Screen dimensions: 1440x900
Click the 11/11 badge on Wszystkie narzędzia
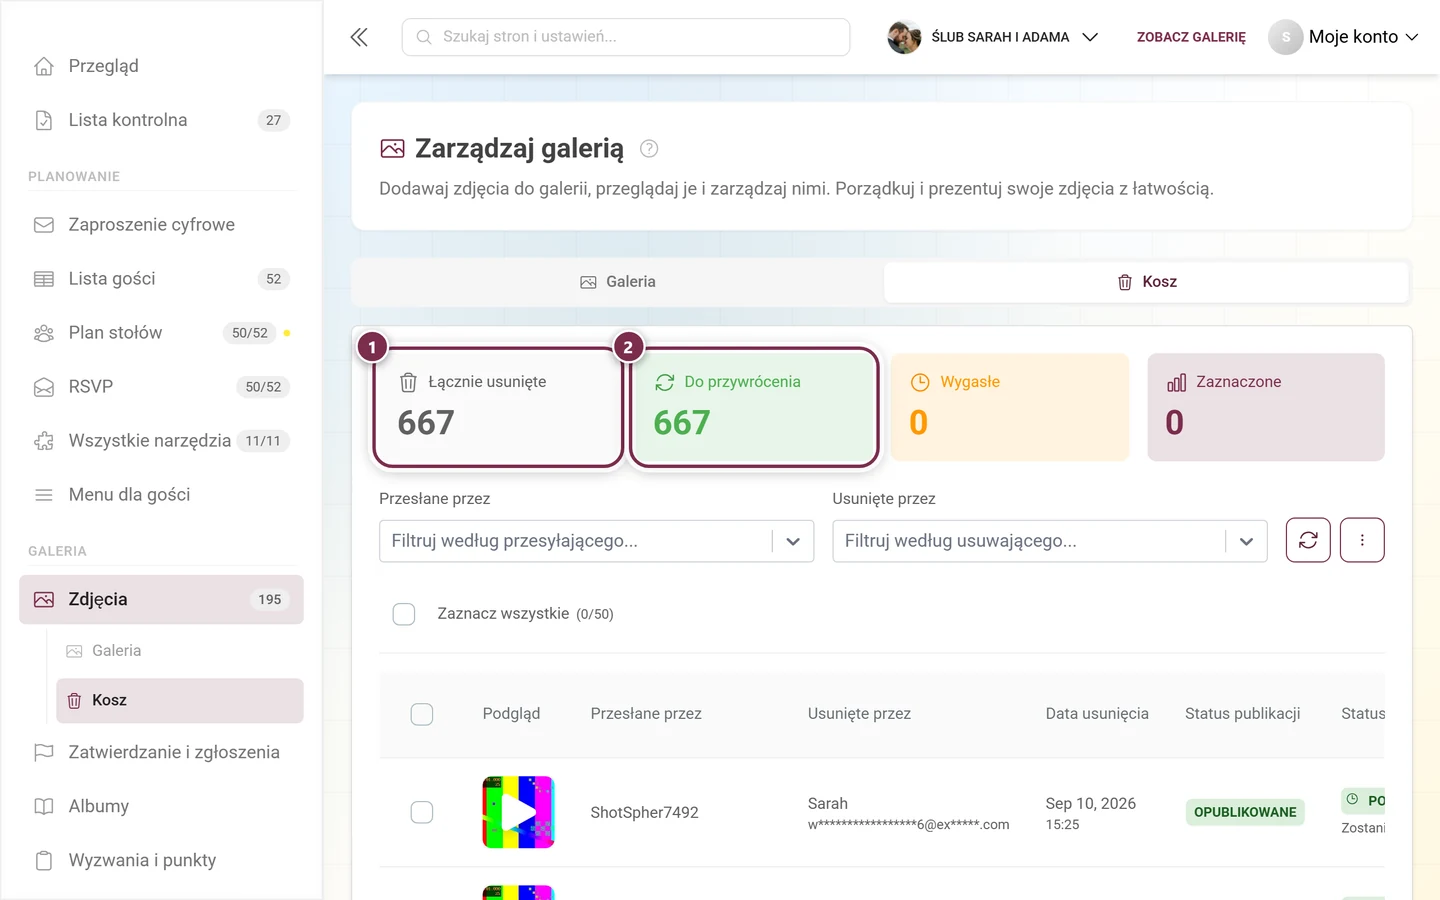coord(263,441)
